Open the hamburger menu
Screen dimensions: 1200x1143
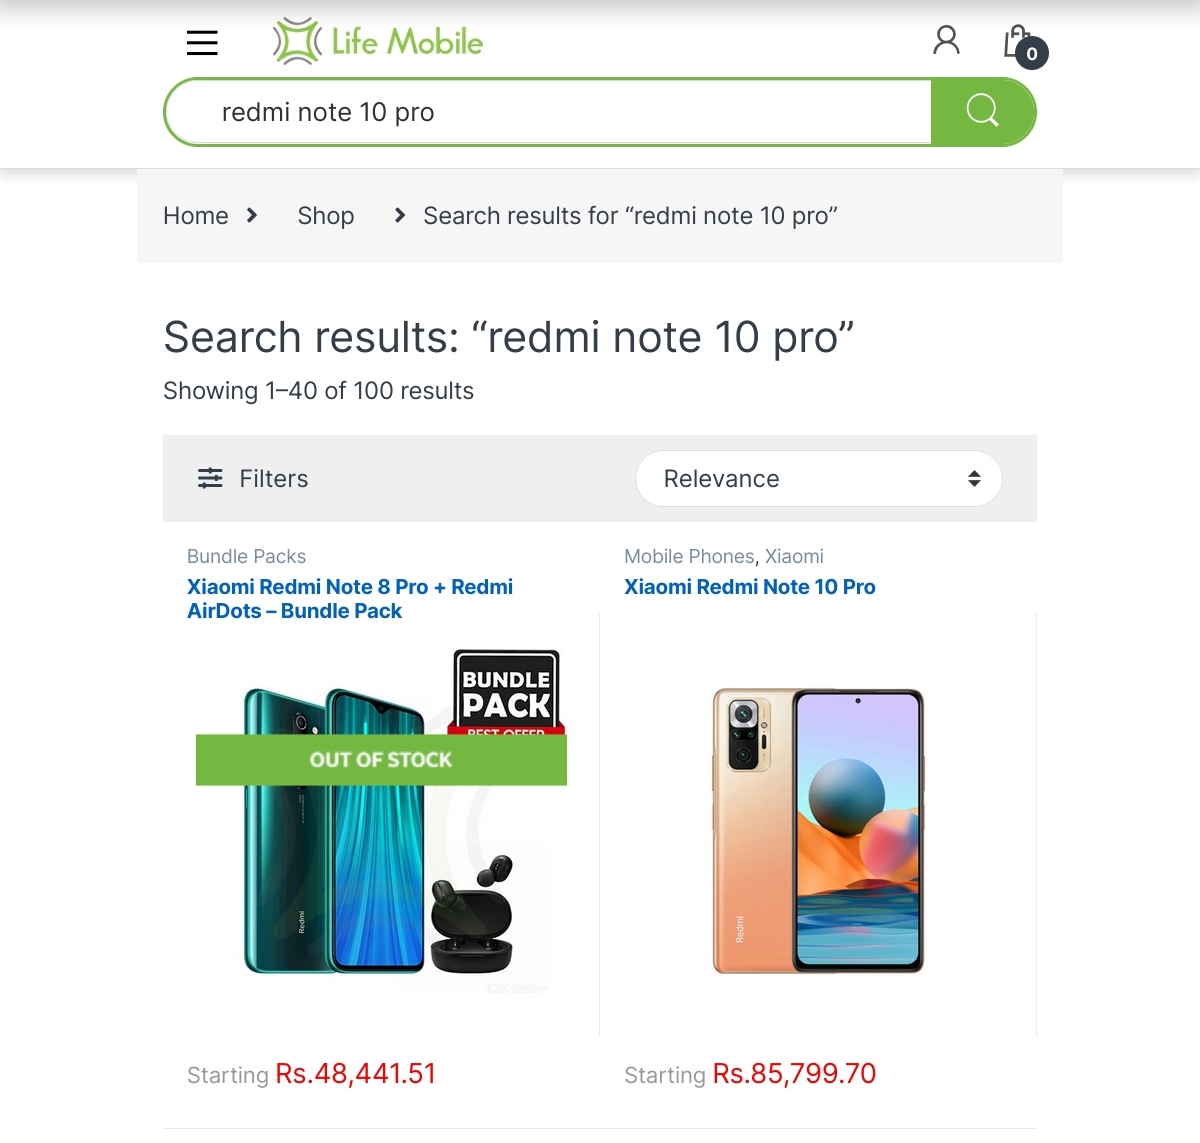point(202,43)
